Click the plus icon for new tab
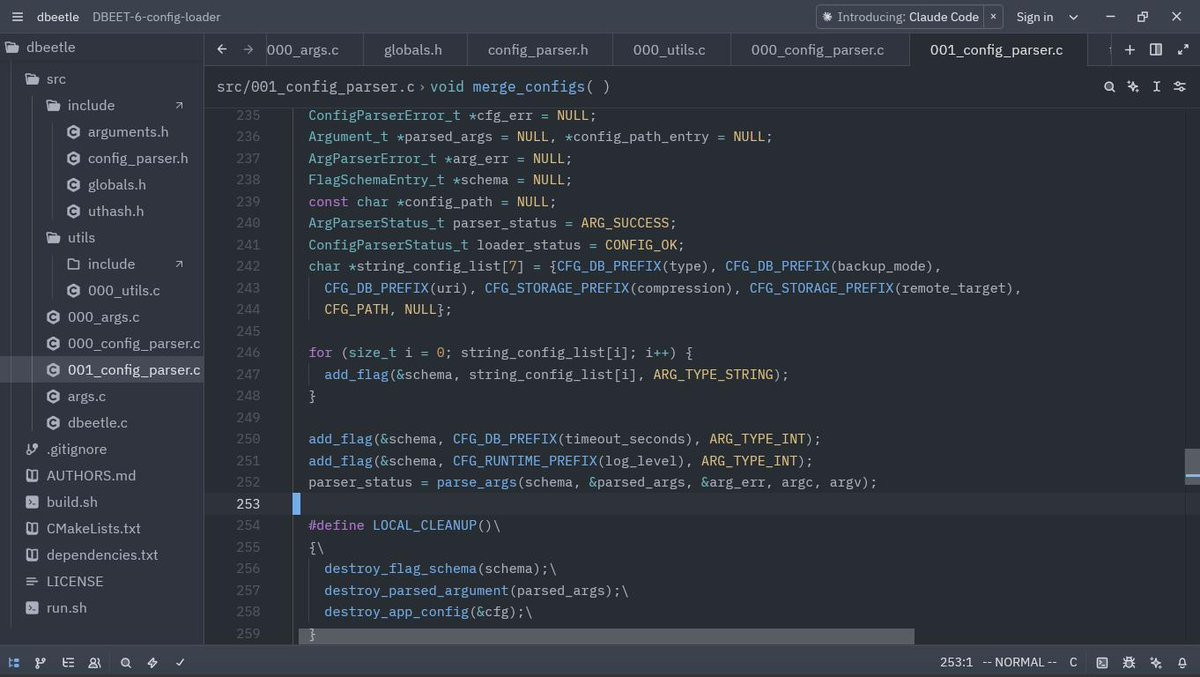This screenshot has width=1200, height=677. point(1130,50)
